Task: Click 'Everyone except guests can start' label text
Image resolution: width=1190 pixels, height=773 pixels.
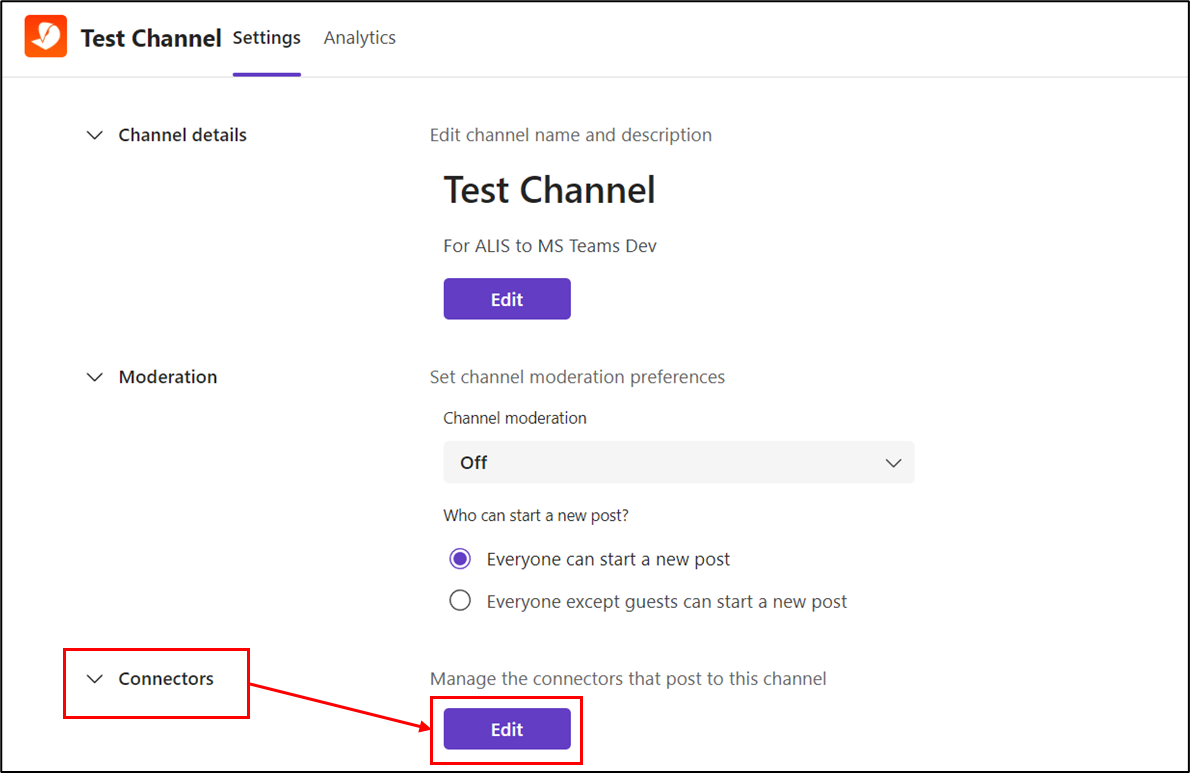Action: pyautogui.click(x=666, y=601)
